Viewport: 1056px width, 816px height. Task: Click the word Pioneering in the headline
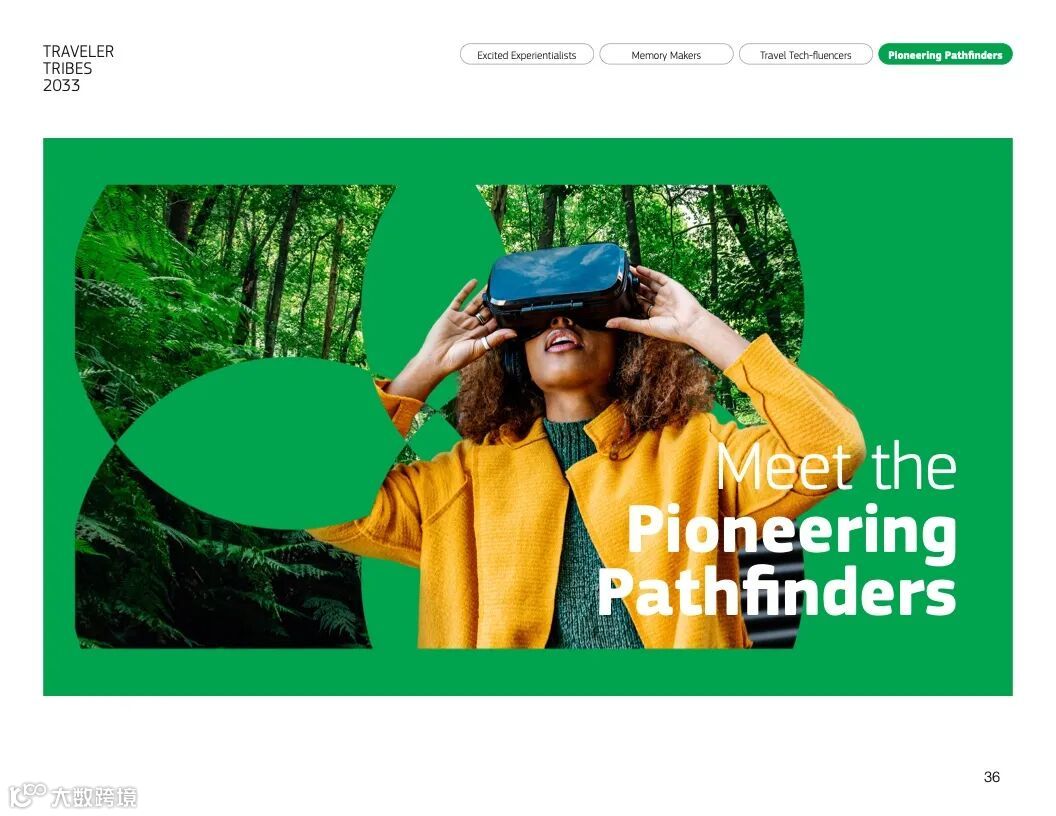[x=792, y=532]
